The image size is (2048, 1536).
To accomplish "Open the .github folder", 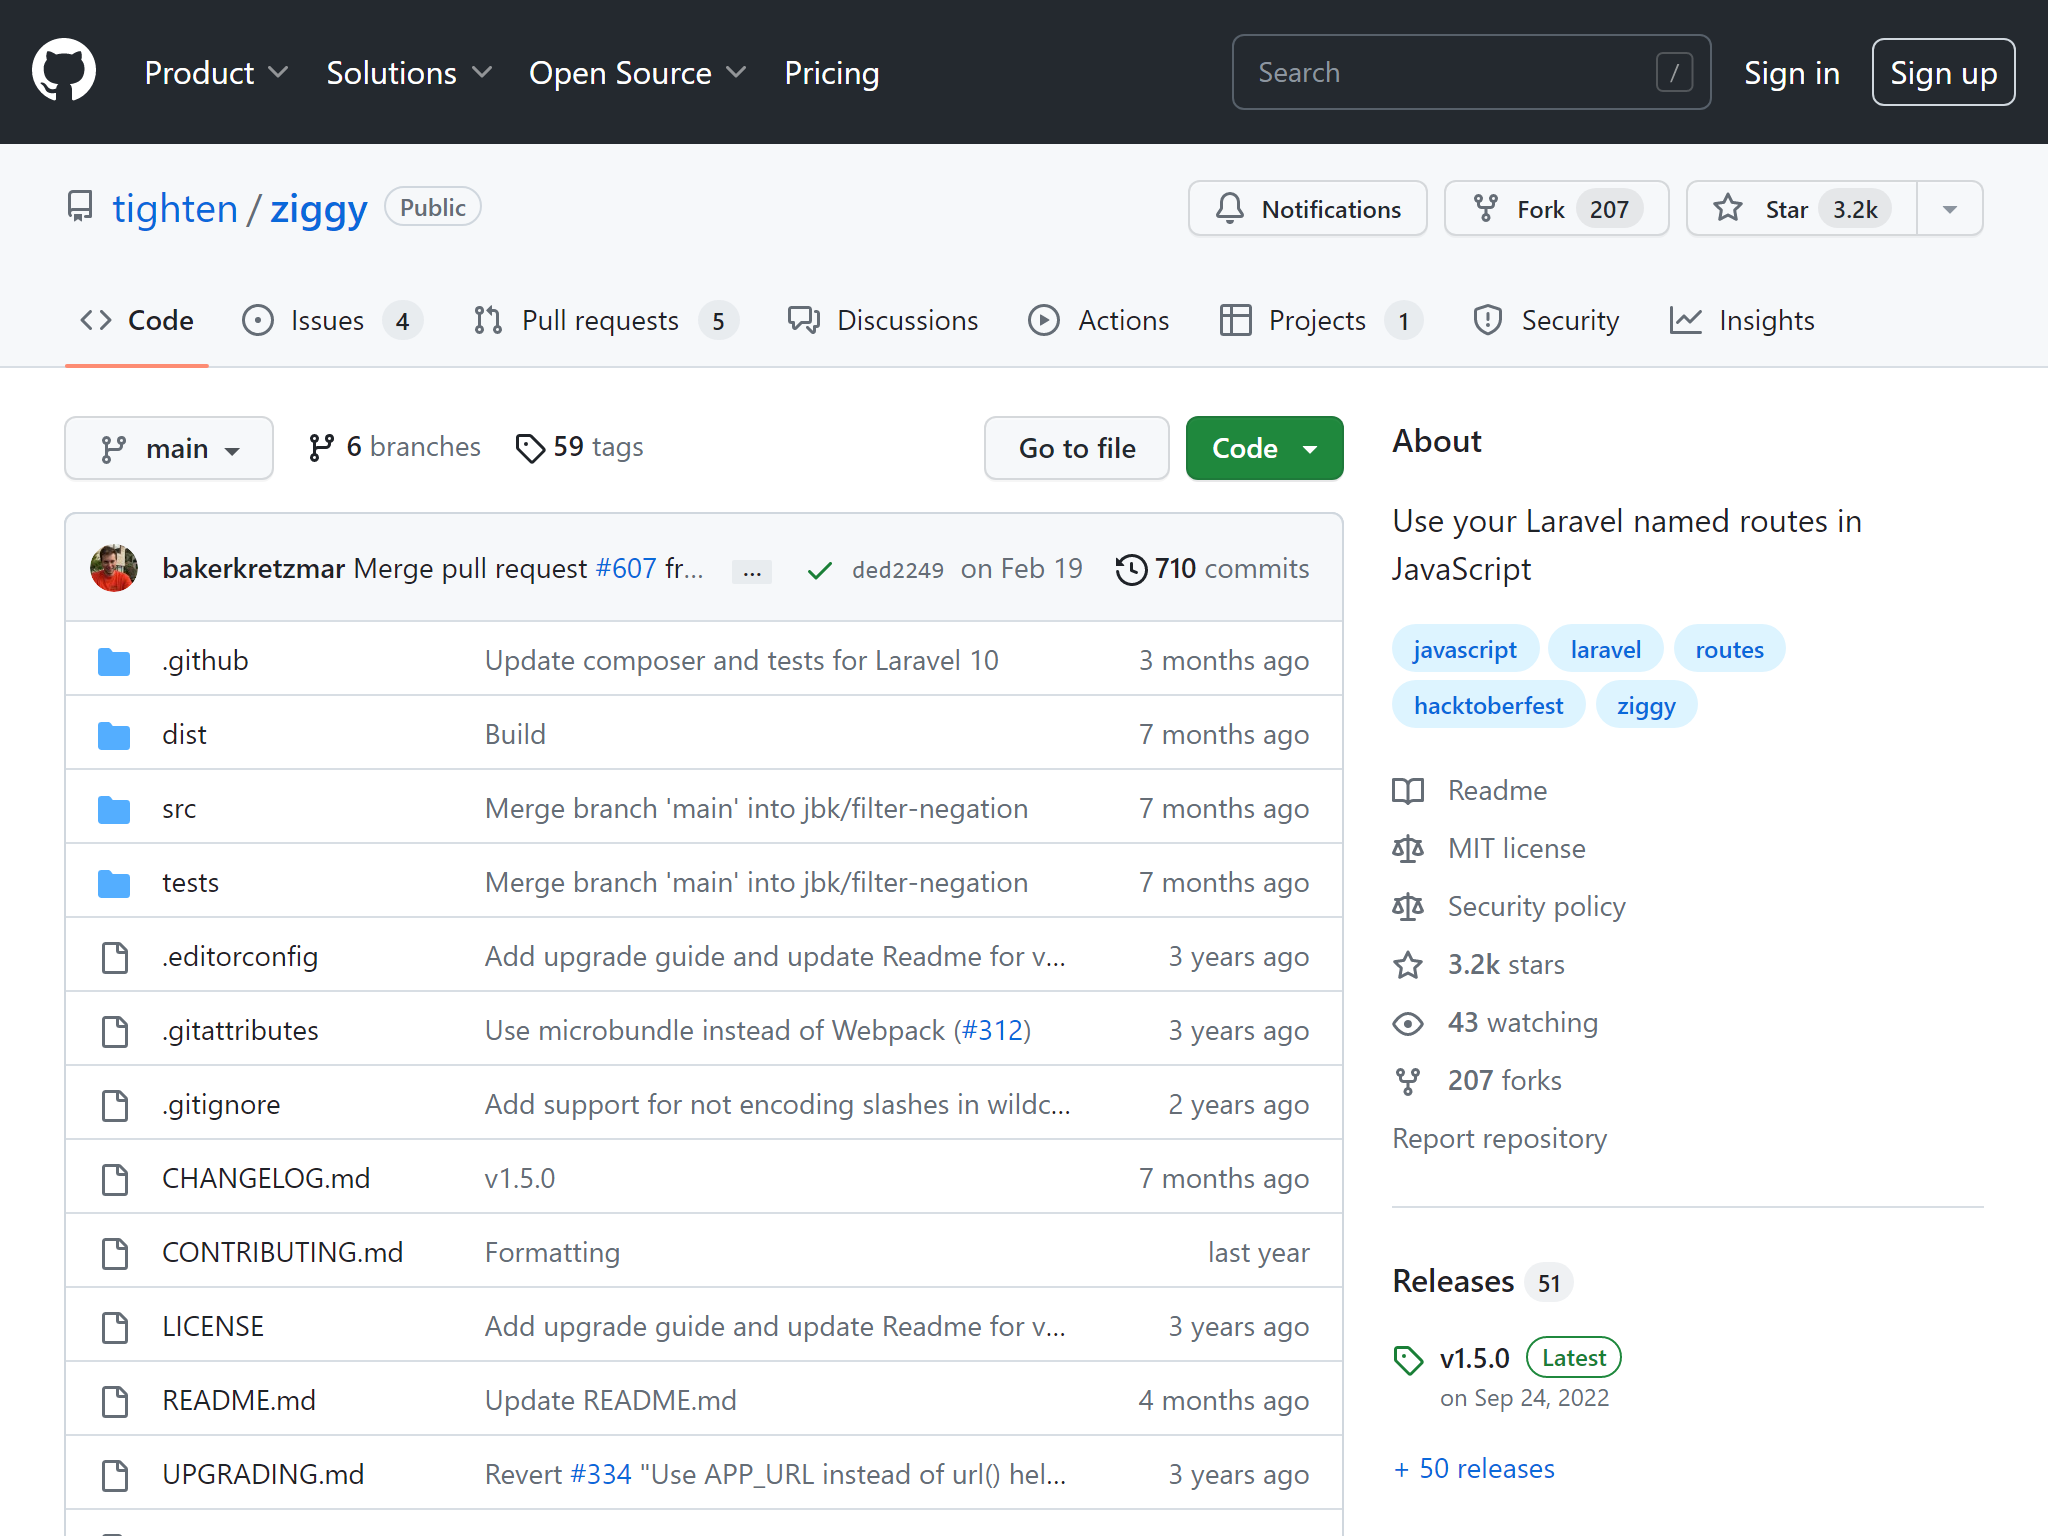I will coord(205,660).
